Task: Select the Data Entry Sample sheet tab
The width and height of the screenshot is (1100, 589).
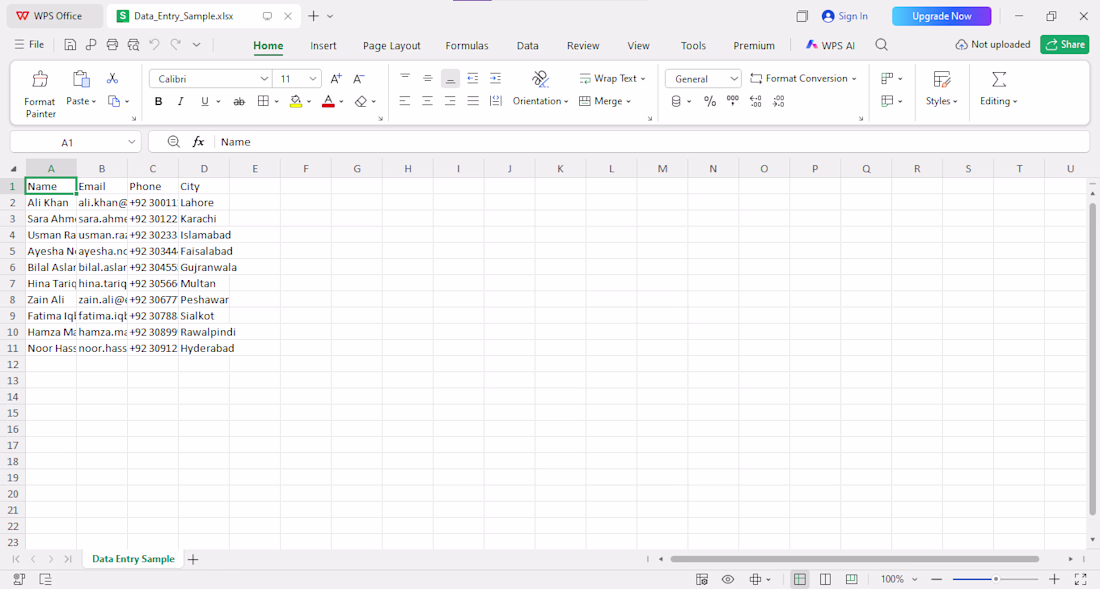Action: pos(133,559)
